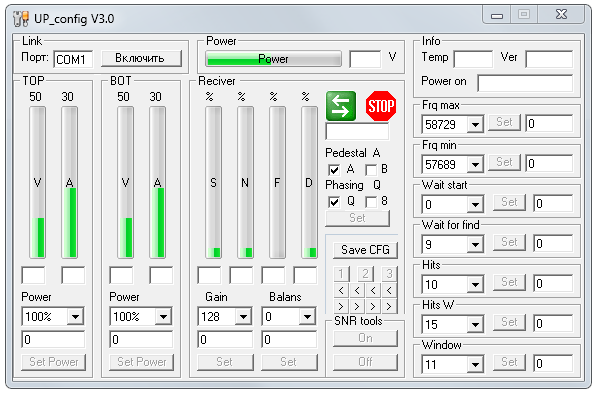This screenshot has height=395, width=596.
Task: Click the Reciver N level bar
Action: (245, 182)
